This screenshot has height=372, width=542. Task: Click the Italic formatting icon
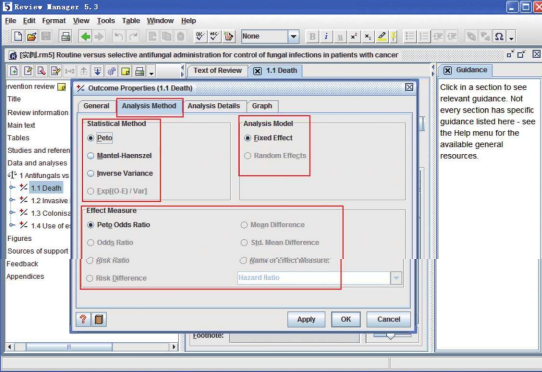point(326,36)
